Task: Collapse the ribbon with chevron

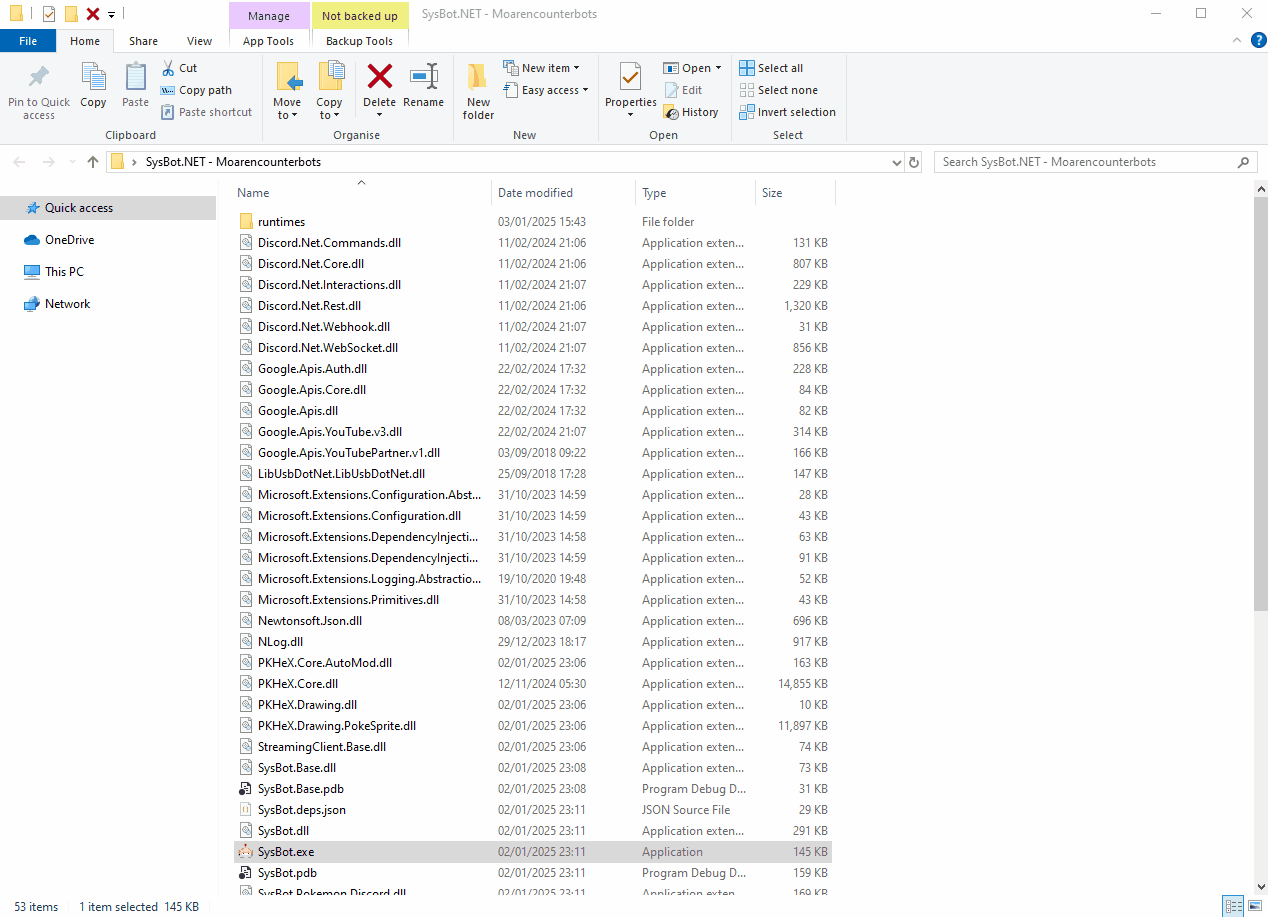Action: point(1235,41)
